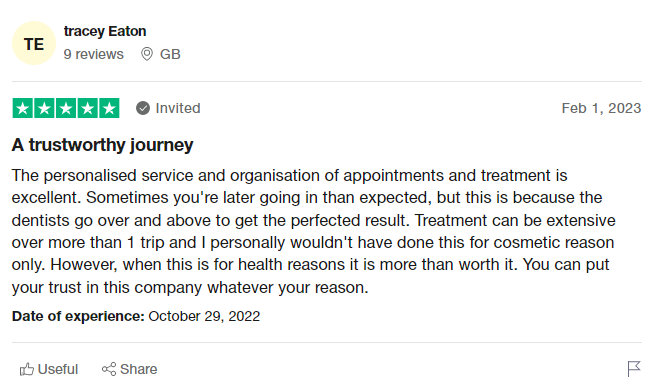Select the third green star
The image size is (655, 390).
coord(66,108)
